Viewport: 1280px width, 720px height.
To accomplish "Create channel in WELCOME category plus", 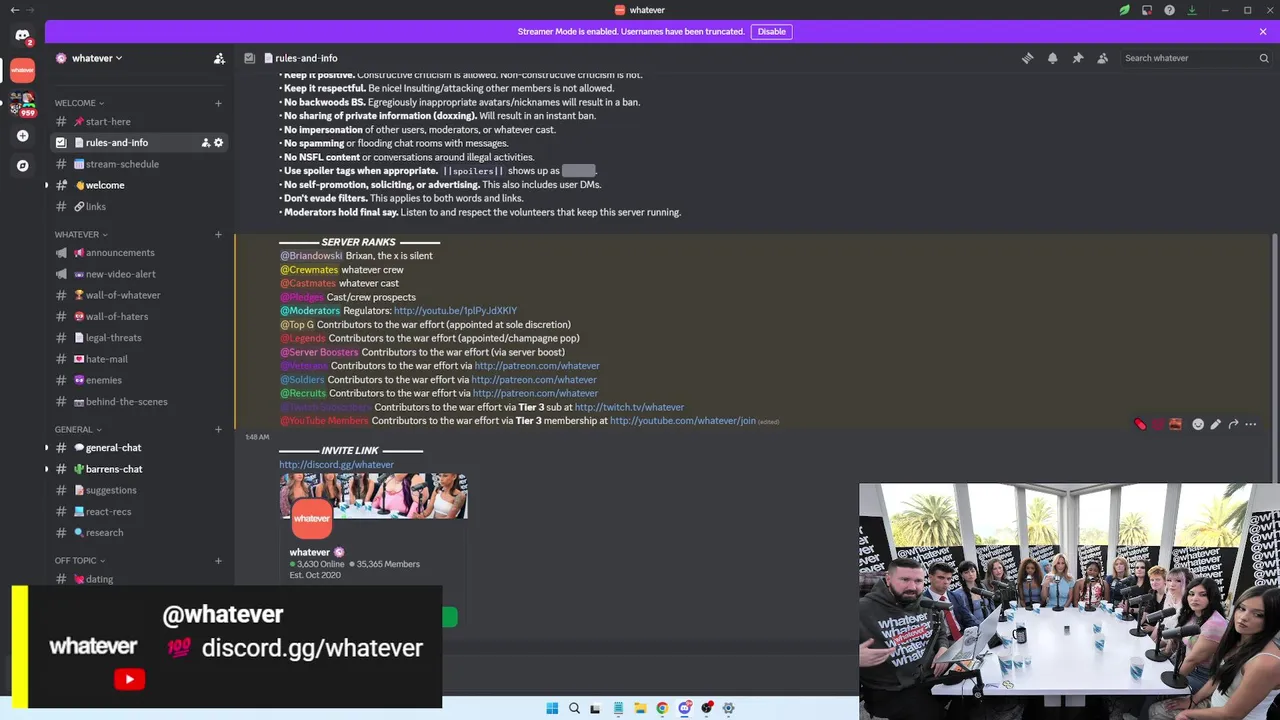I will [218, 103].
